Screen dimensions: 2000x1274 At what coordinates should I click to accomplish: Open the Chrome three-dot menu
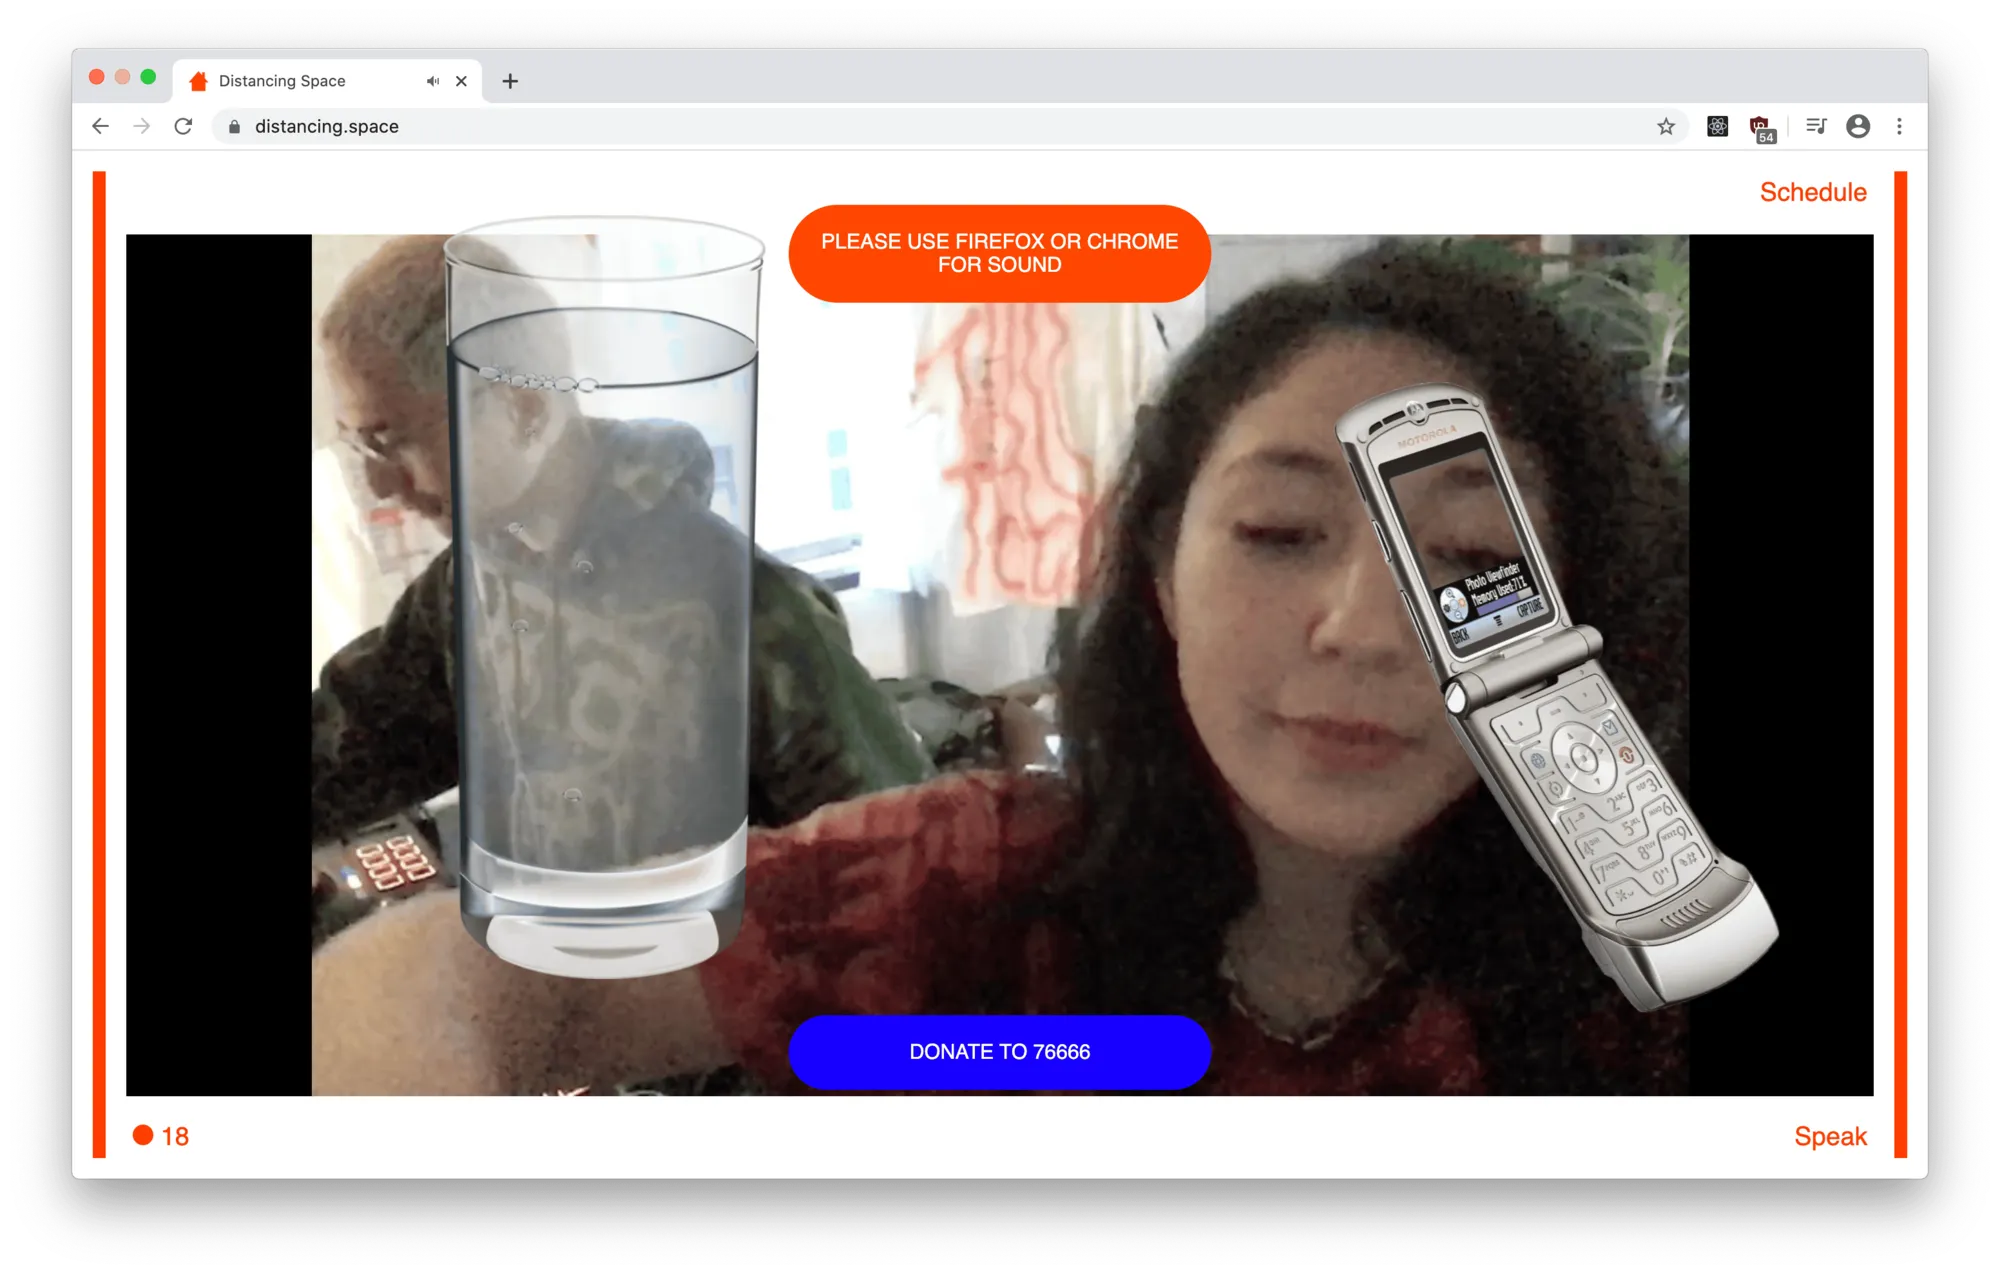coord(1899,126)
